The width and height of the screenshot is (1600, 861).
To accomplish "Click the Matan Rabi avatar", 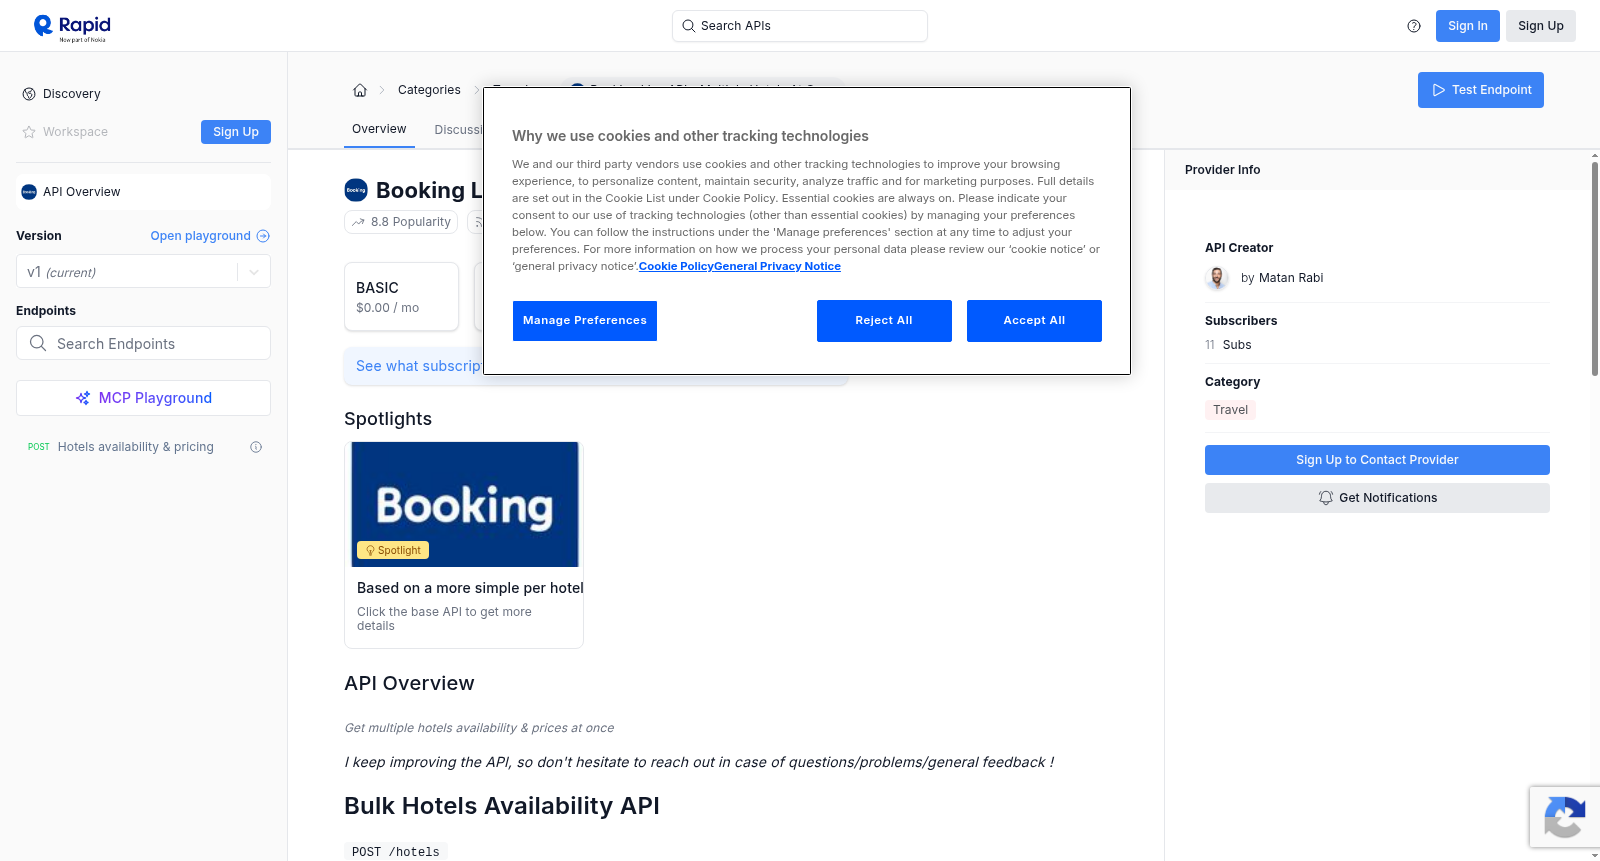I will [1217, 278].
